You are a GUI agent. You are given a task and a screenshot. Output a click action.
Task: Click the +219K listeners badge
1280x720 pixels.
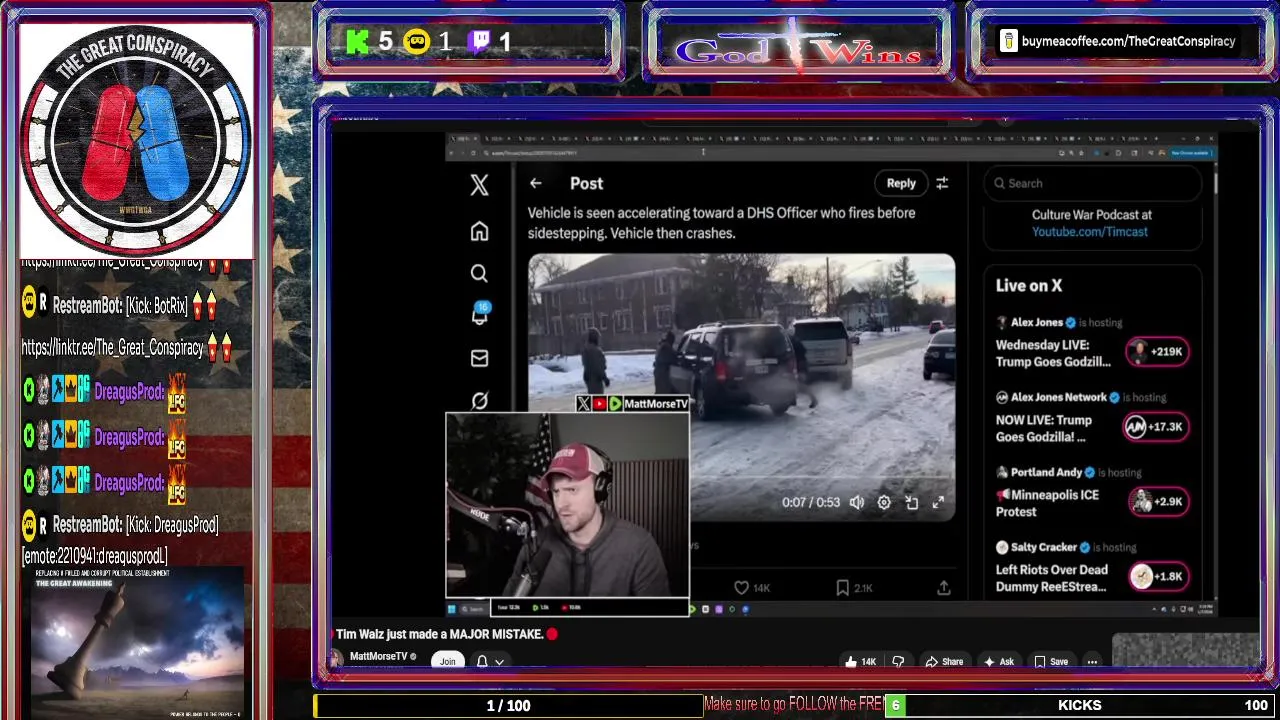(1157, 352)
